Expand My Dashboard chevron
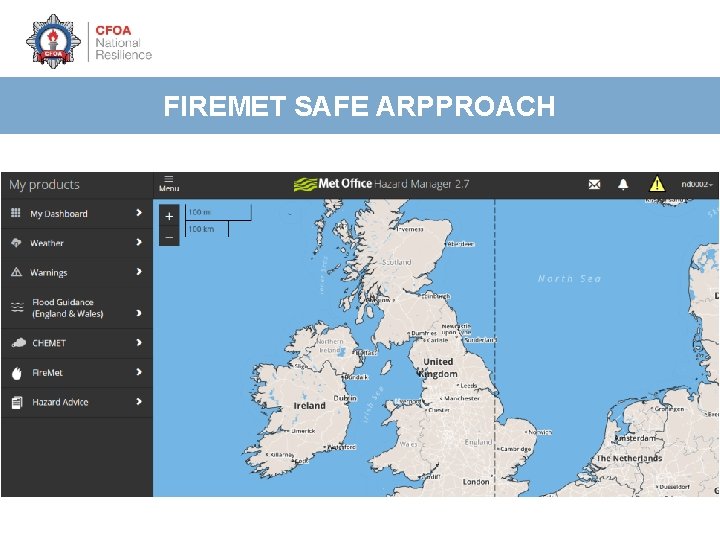The width and height of the screenshot is (720, 540). pyautogui.click(x=139, y=213)
